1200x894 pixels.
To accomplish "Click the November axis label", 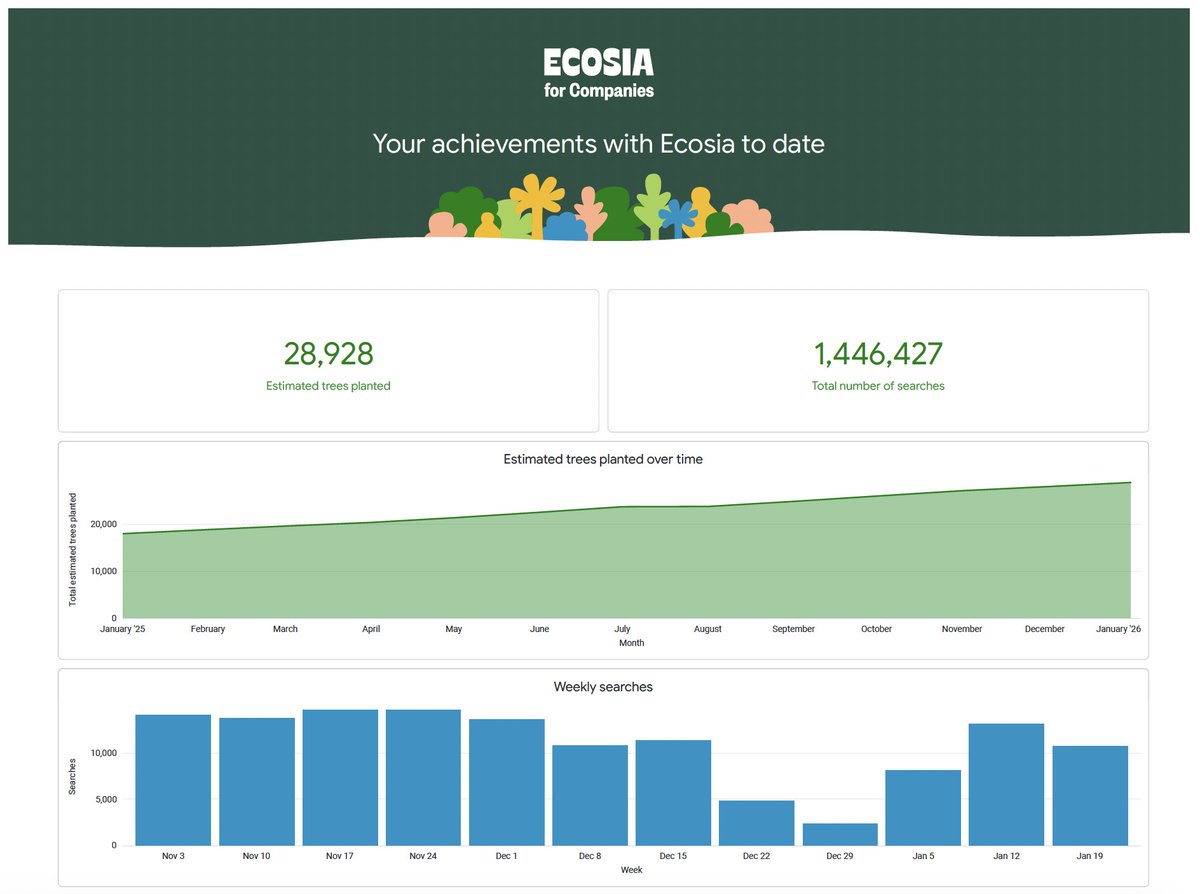I will pos(962,629).
